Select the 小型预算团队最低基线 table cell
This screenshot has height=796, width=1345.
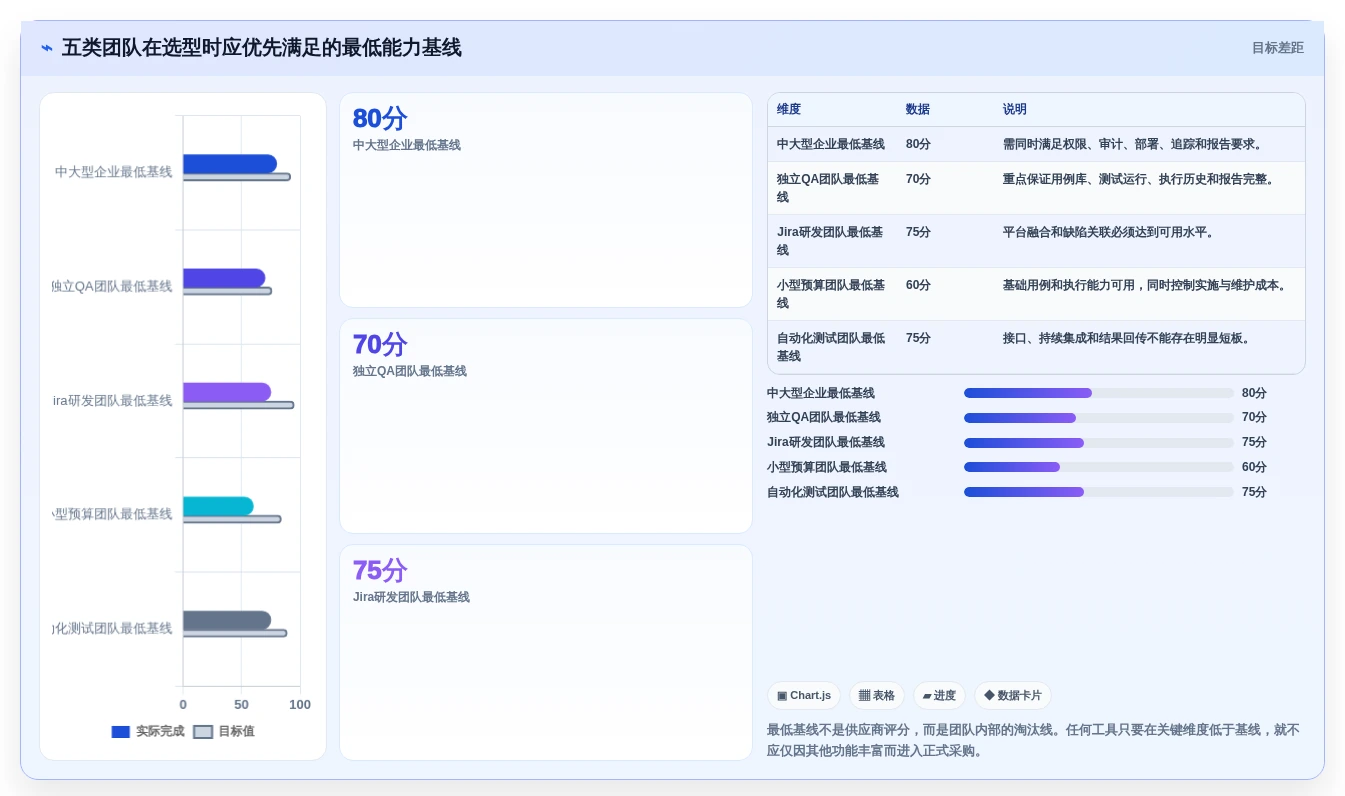click(831, 294)
